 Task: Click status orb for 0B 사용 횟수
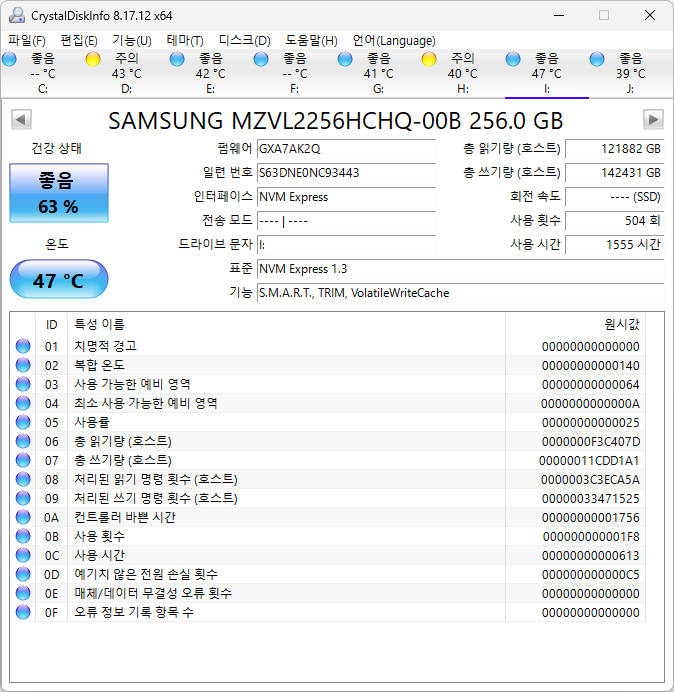[x=23, y=536]
